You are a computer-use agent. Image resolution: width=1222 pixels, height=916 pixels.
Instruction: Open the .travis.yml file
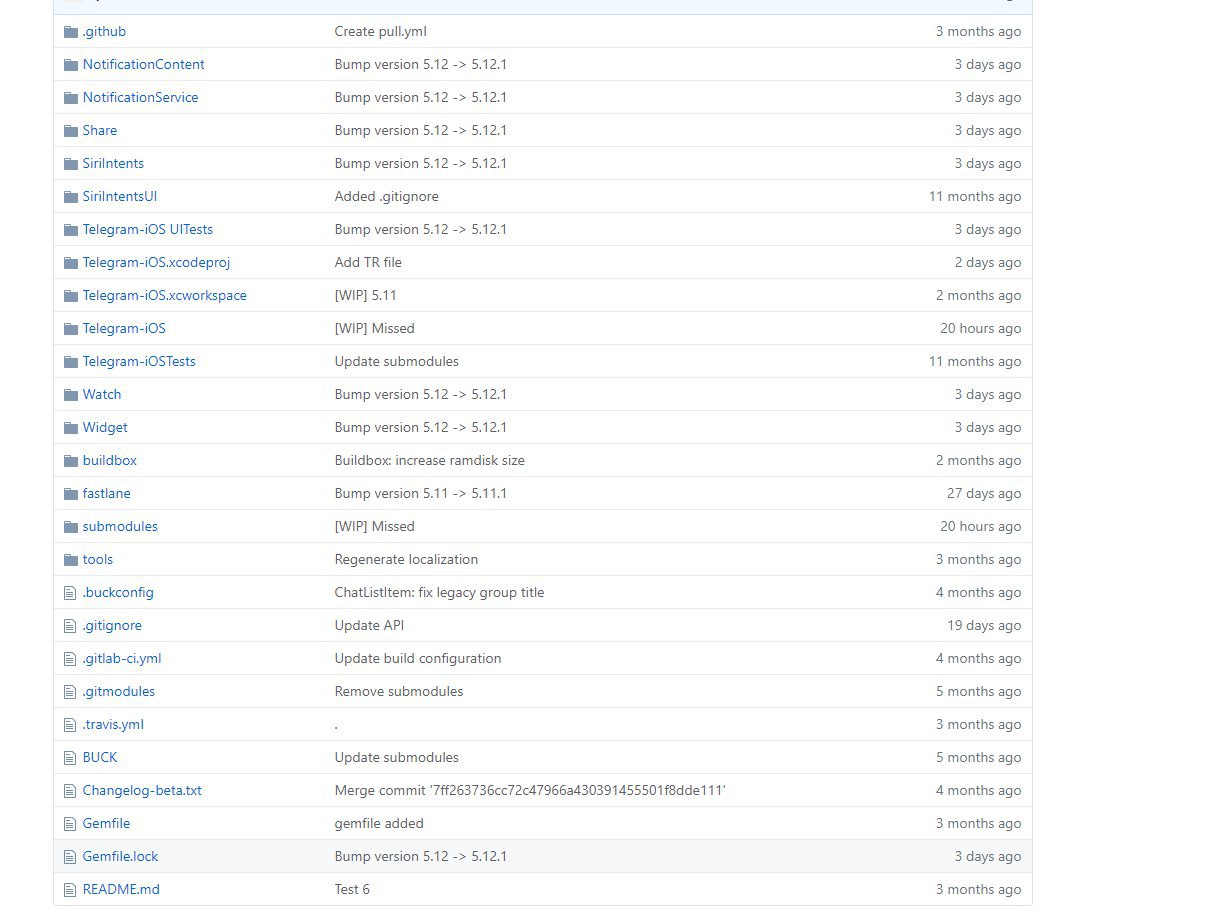pos(113,725)
